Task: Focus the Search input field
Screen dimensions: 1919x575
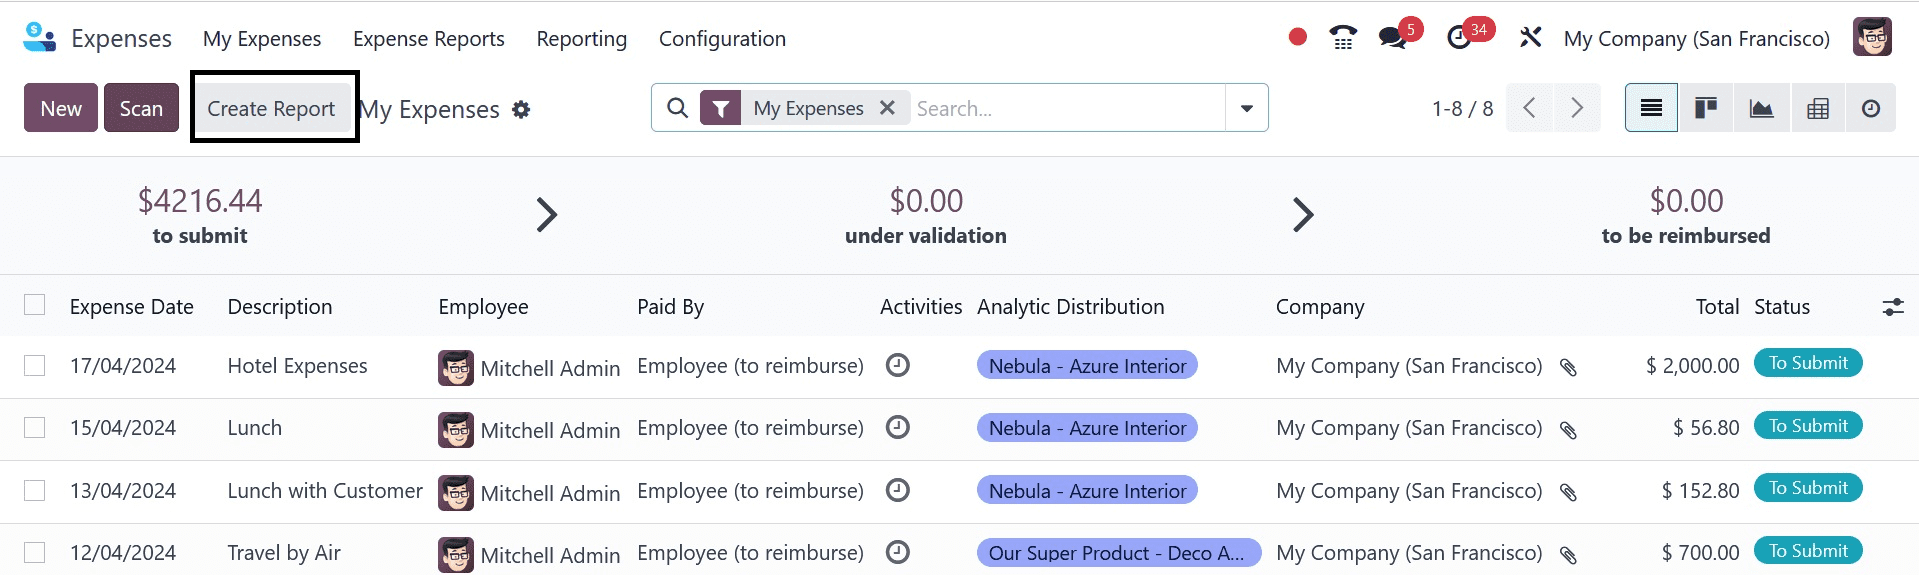Action: [1068, 108]
